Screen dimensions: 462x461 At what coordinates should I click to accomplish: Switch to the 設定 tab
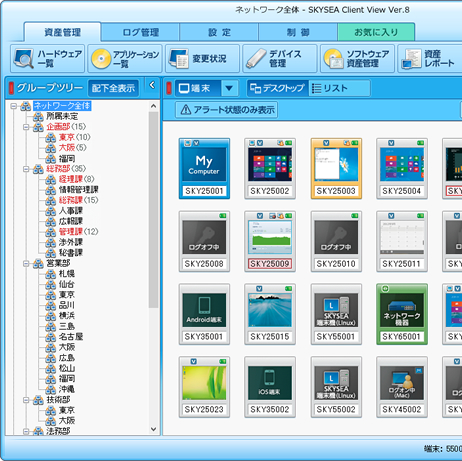pyautogui.click(x=219, y=33)
